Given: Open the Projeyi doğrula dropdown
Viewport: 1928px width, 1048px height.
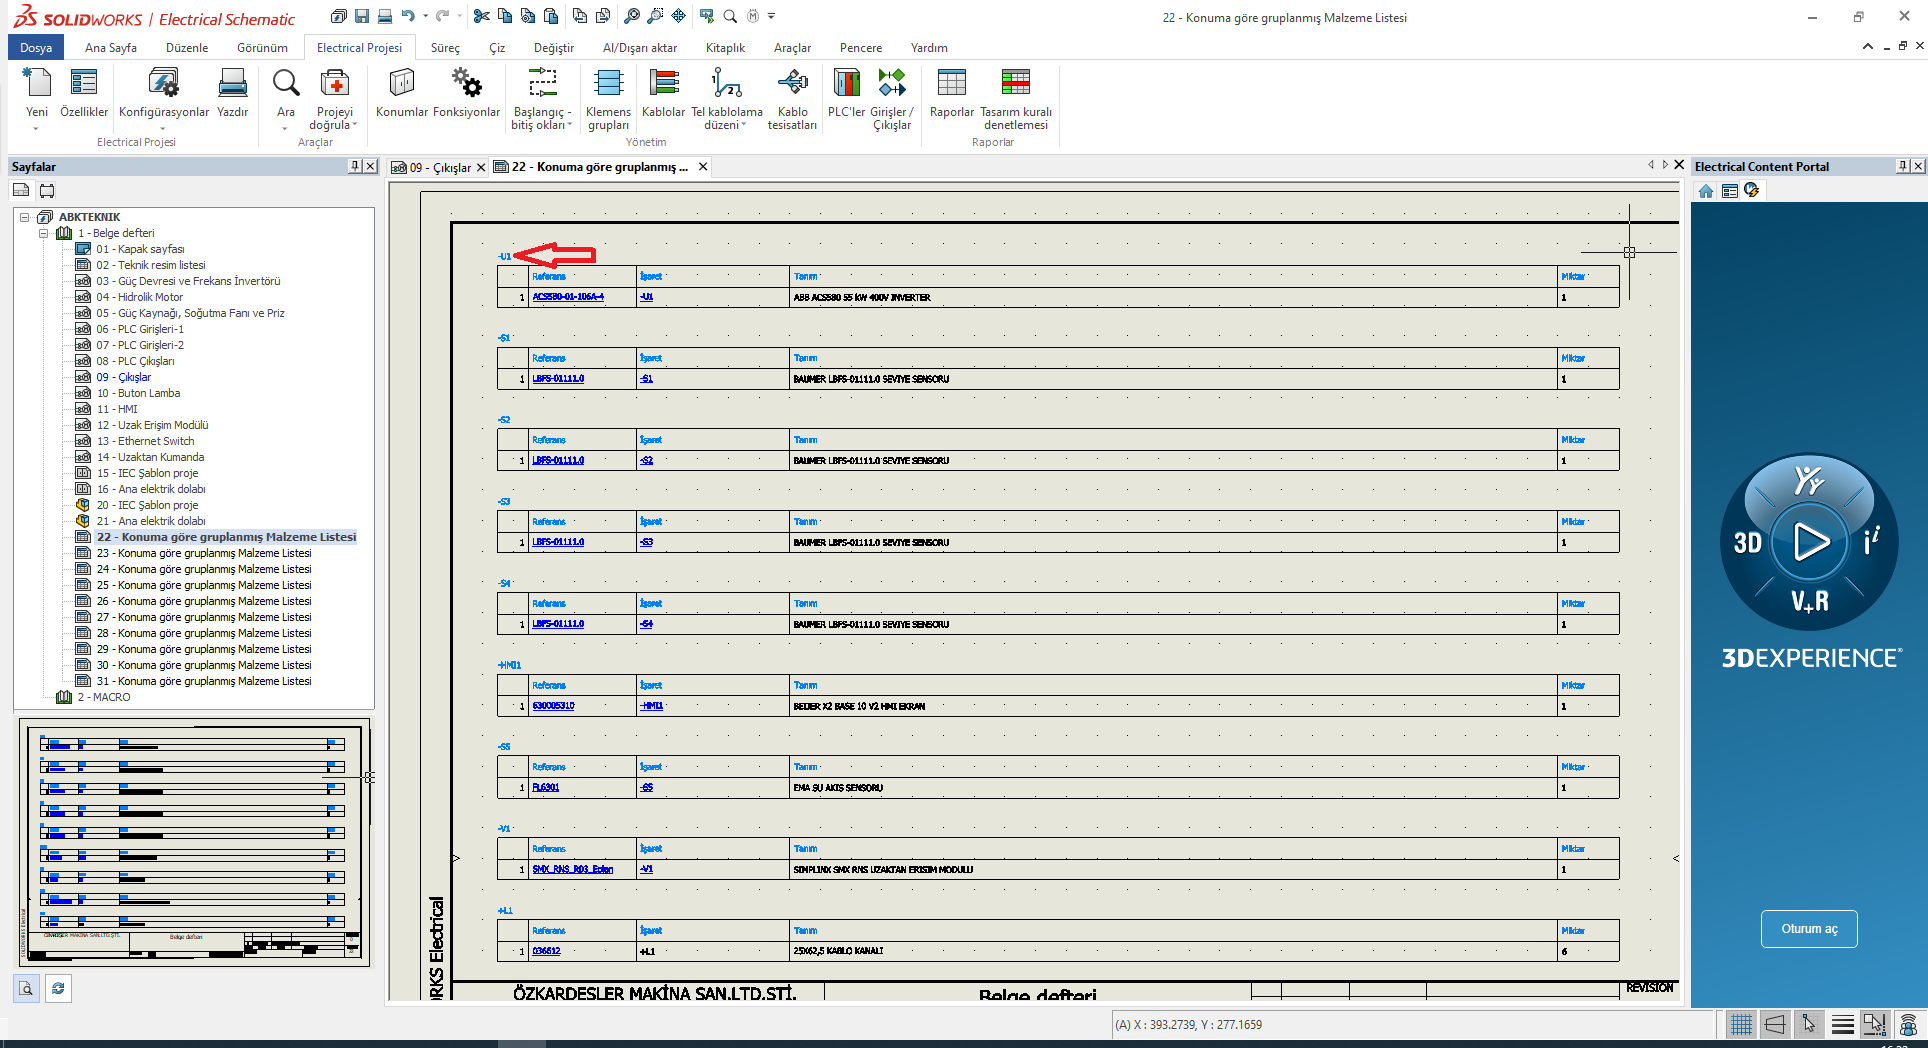Looking at the screenshot, I should pyautogui.click(x=355, y=125).
